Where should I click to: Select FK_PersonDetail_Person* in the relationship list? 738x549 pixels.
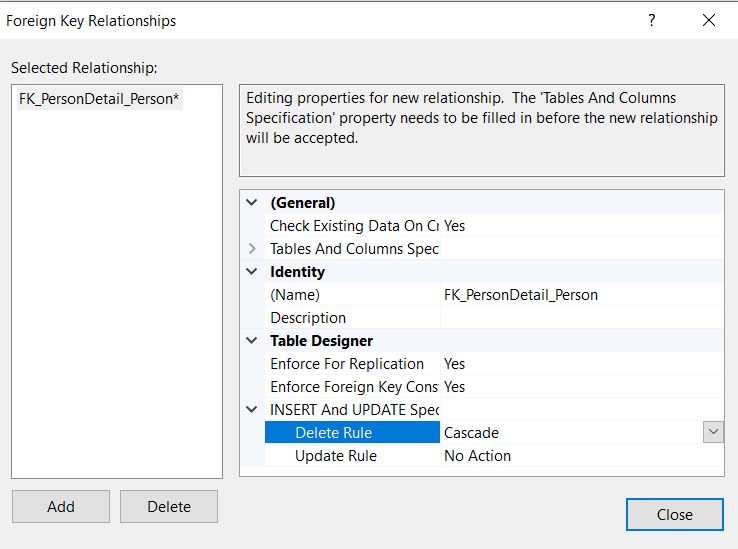point(99,99)
